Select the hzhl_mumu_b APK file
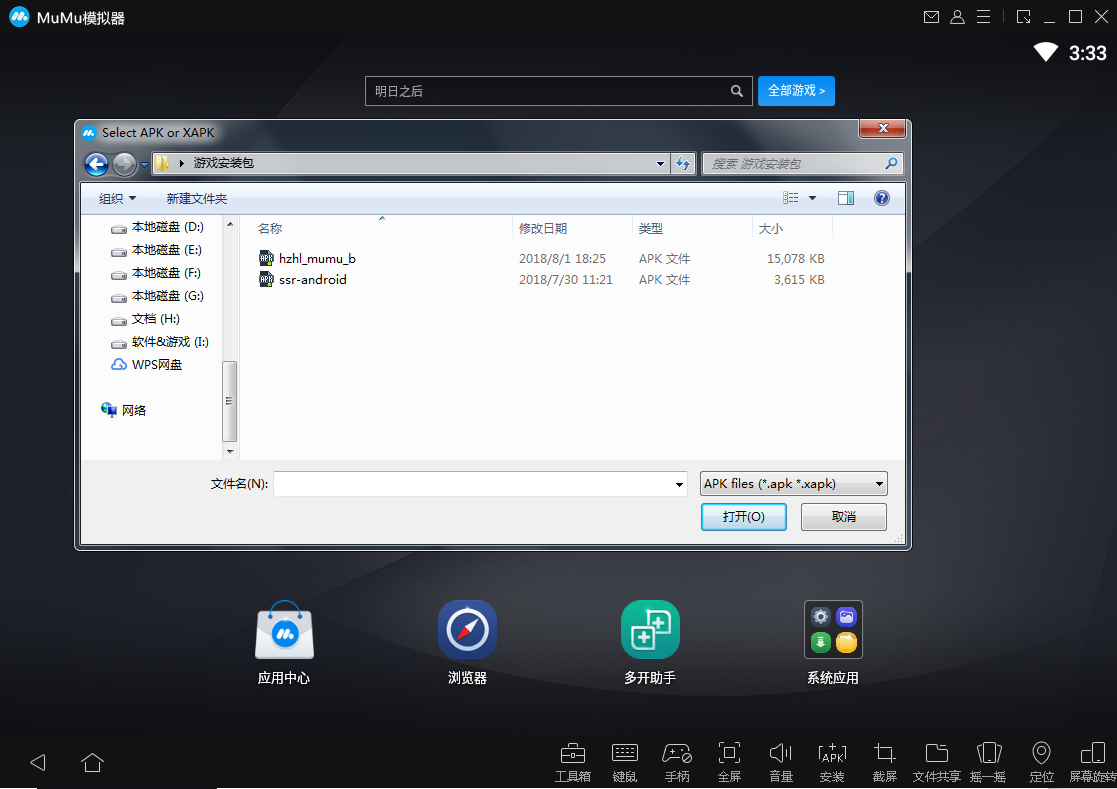The width and height of the screenshot is (1117, 789). [317, 258]
